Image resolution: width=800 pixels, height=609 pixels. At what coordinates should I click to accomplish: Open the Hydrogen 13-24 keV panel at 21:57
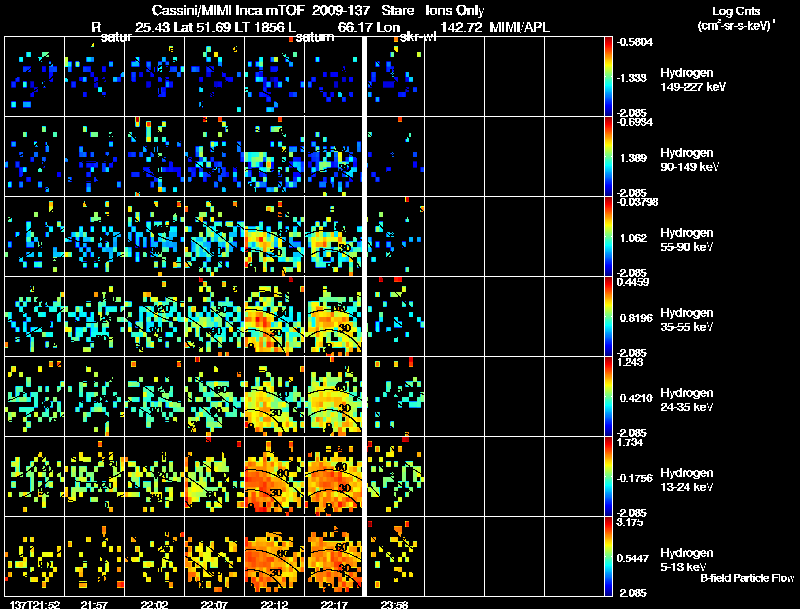pos(94,476)
